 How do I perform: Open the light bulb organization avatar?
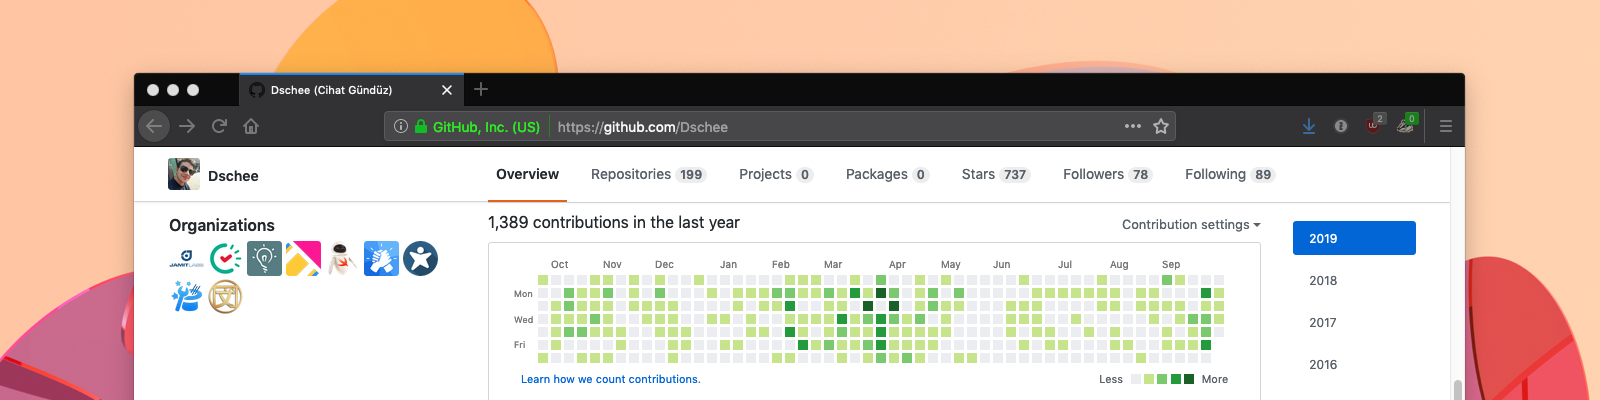264,259
